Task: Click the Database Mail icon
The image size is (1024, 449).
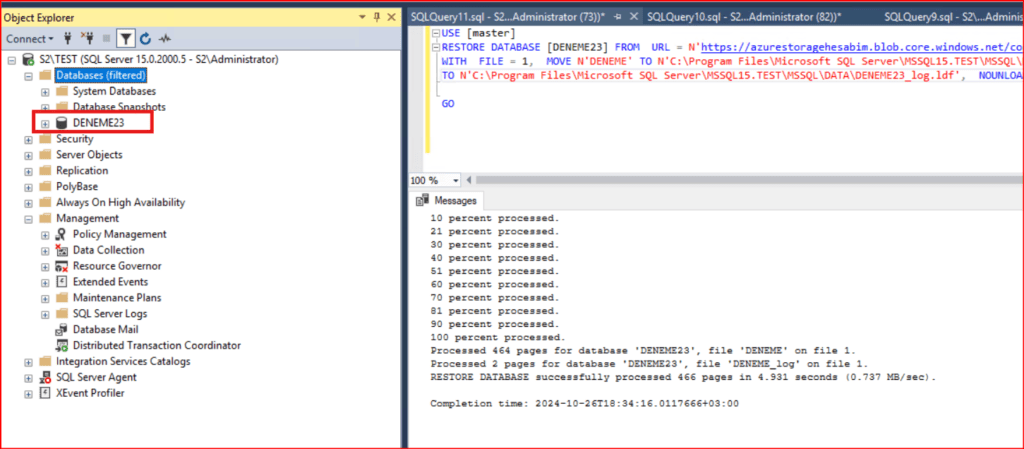Action: 62,330
